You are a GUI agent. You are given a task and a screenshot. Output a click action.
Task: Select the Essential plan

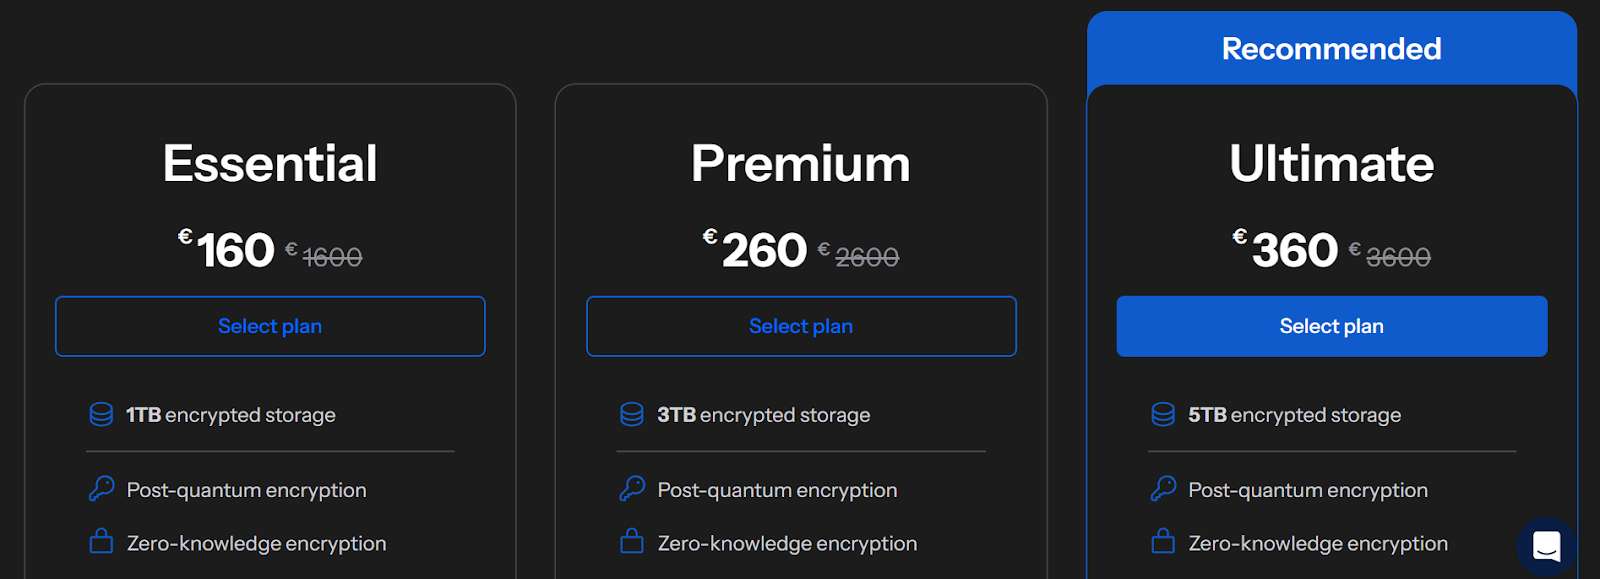click(x=269, y=326)
